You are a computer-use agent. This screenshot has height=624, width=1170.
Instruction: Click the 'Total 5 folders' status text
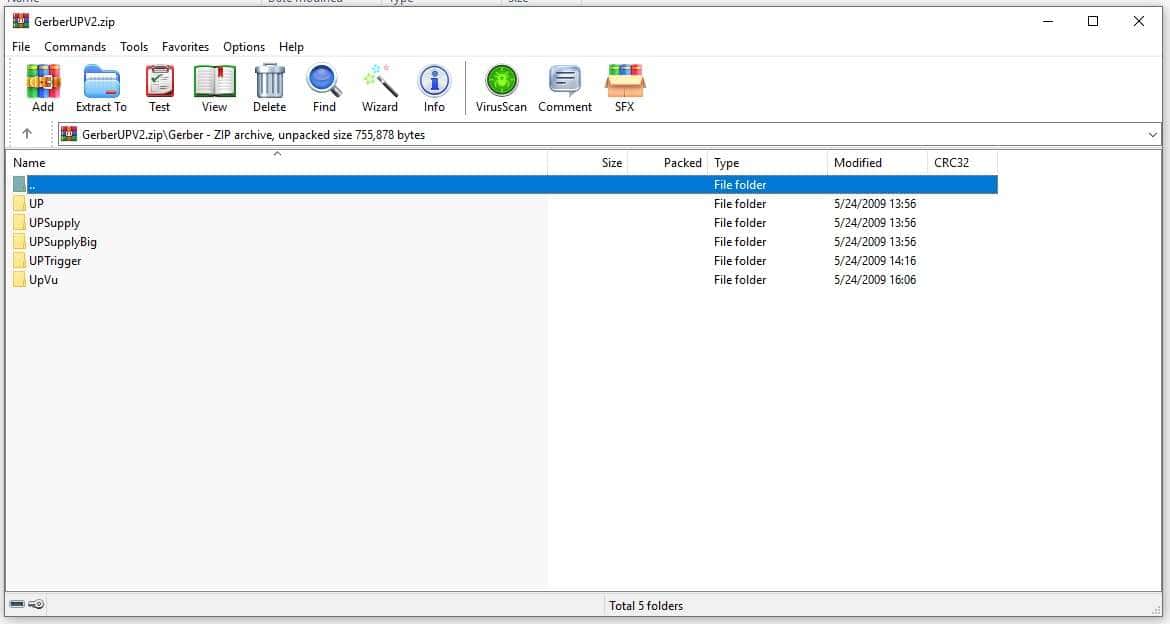[x=645, y=605]
